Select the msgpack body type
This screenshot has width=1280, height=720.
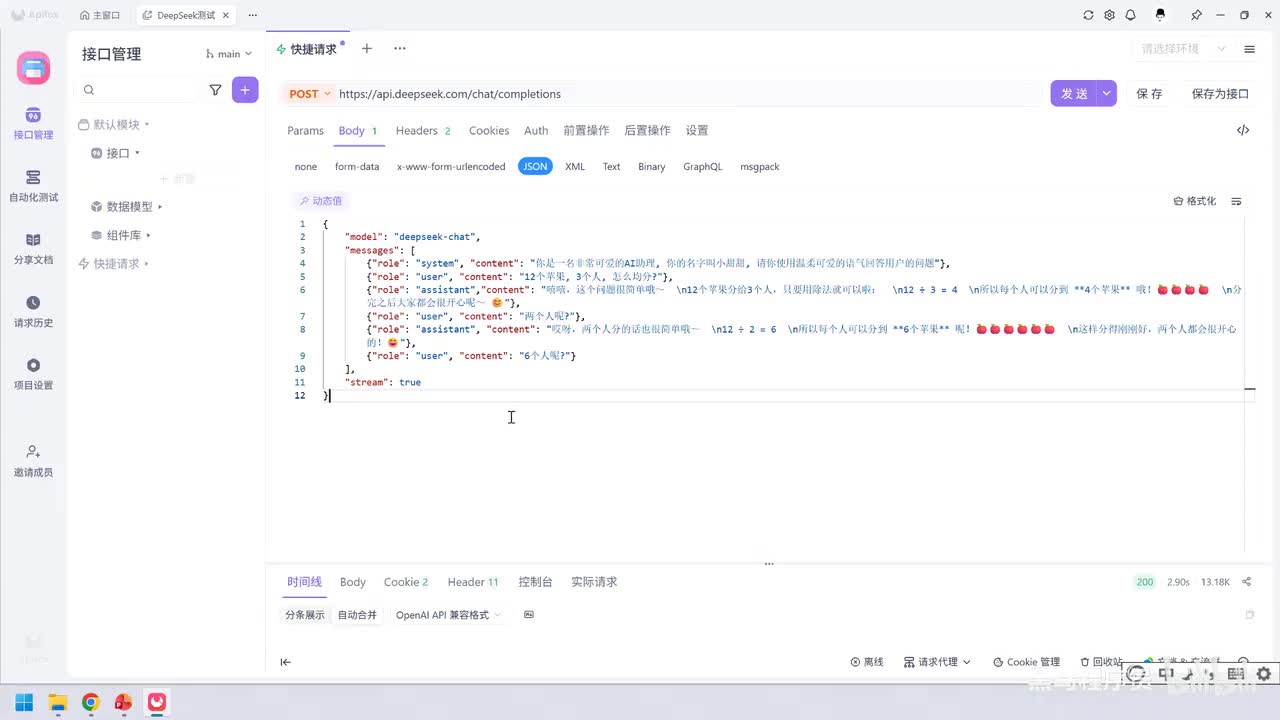761,167
